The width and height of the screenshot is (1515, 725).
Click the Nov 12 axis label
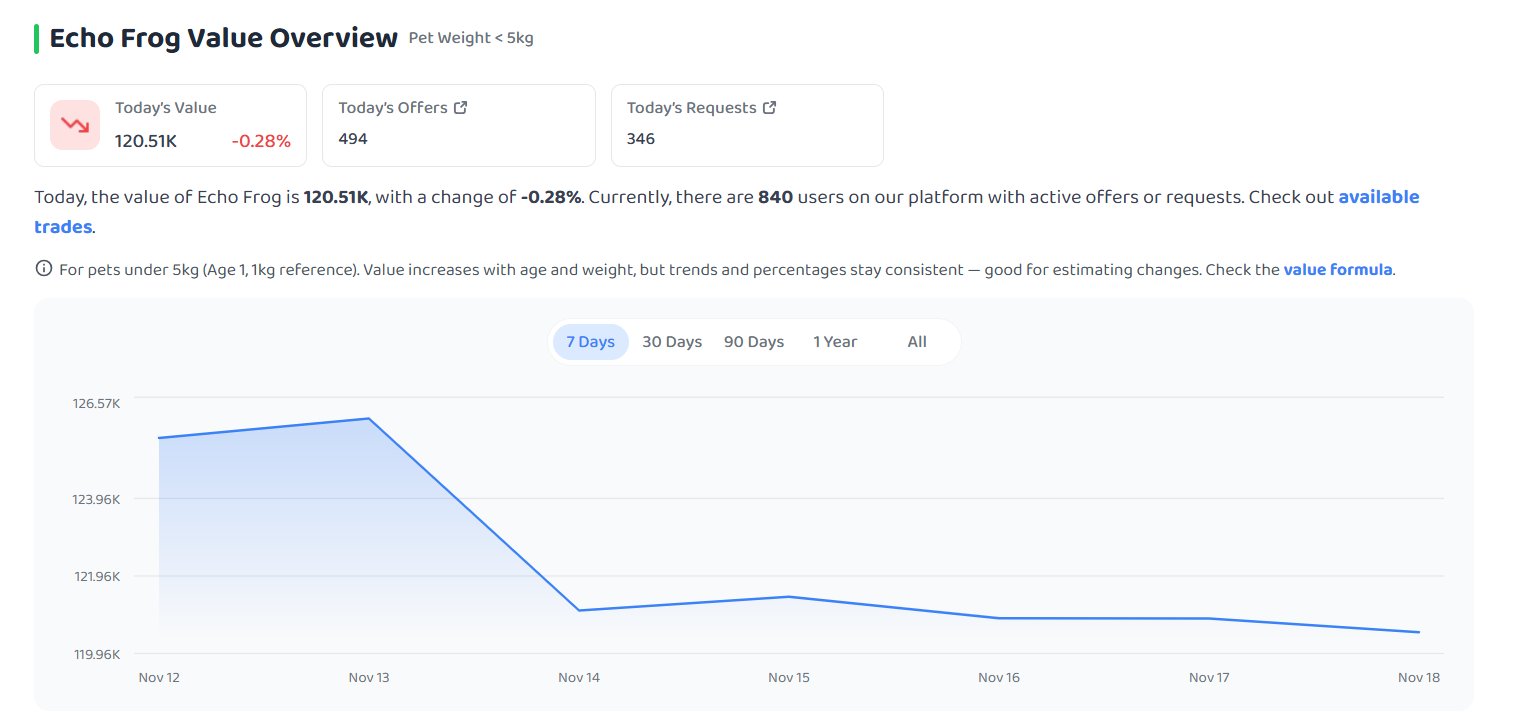click(x=159, y=678)
